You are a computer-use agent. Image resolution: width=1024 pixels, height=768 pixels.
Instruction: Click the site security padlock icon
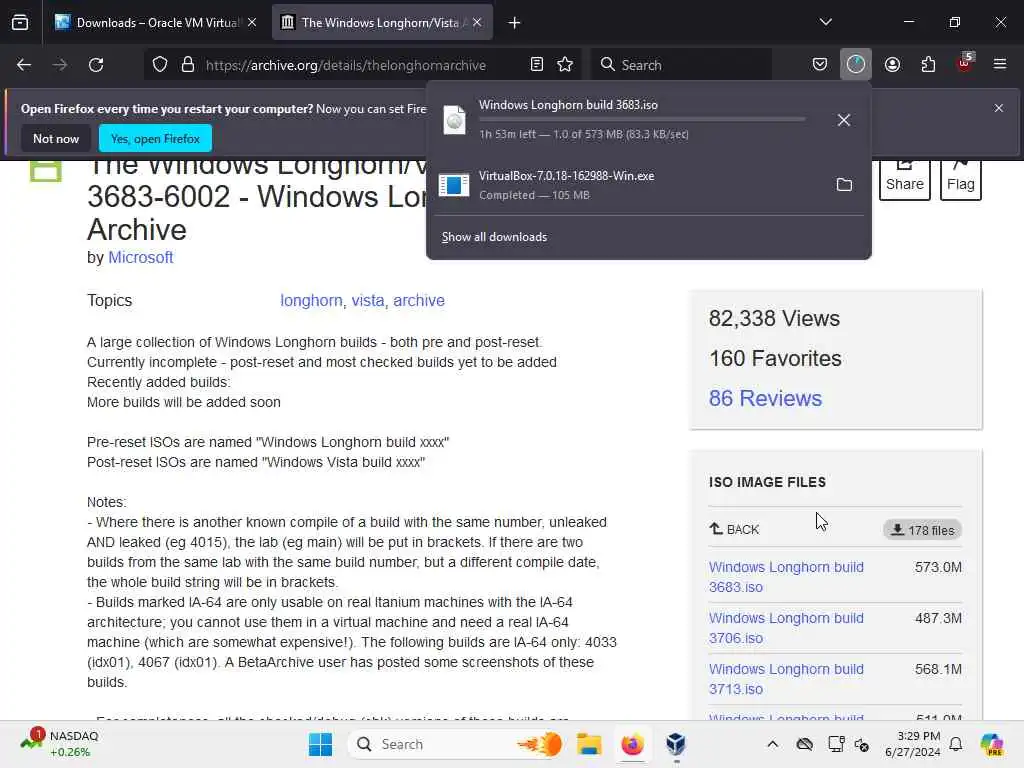188,65
